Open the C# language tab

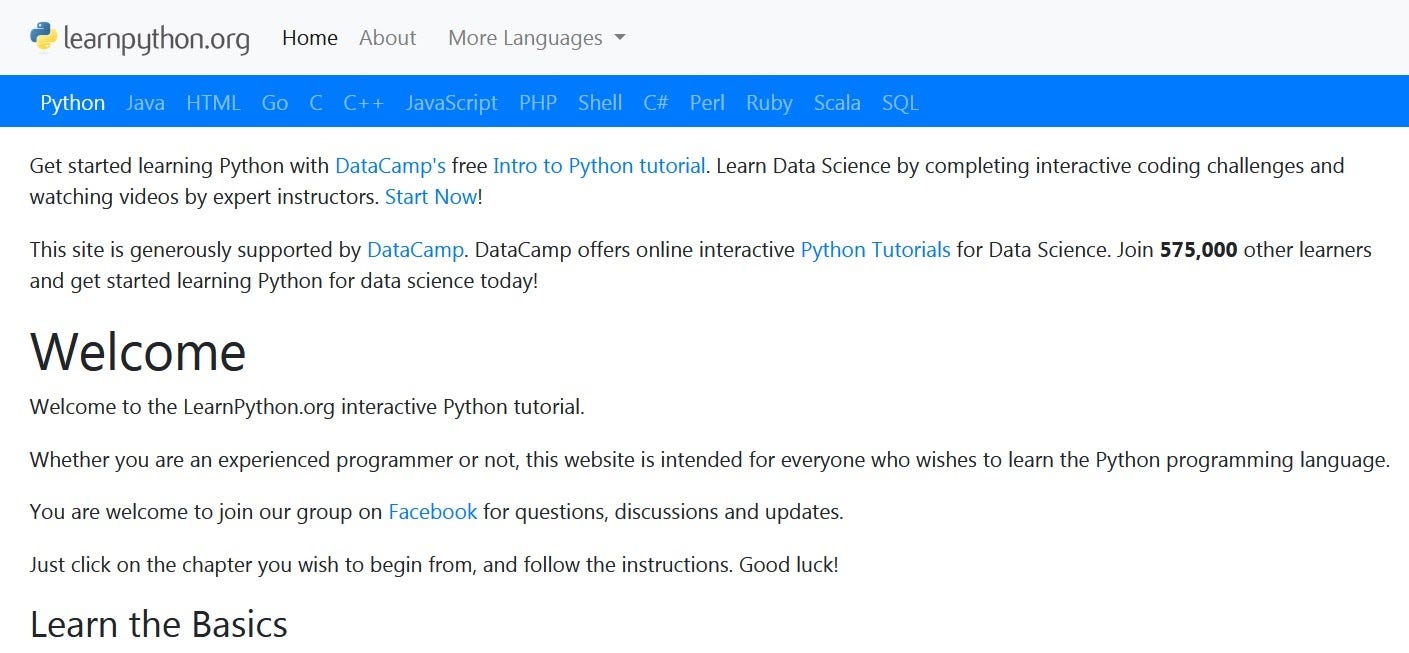(x=655, y=103)
